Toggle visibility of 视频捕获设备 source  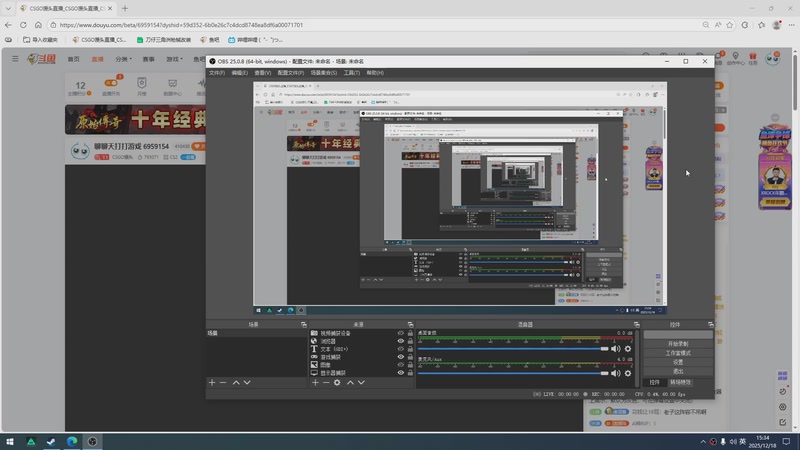401,333
